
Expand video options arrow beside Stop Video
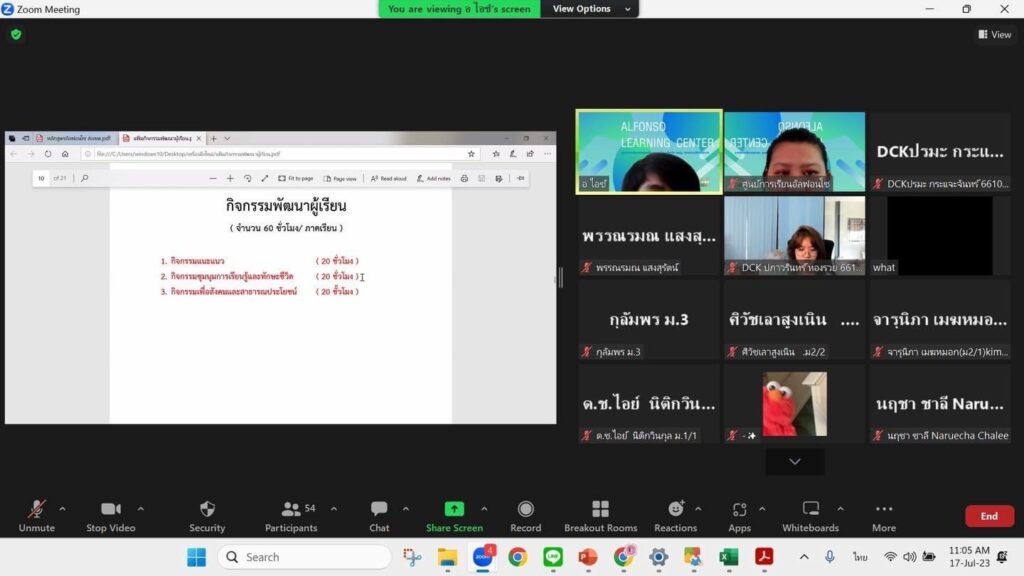pyautogui.click(x=140, y=508)
